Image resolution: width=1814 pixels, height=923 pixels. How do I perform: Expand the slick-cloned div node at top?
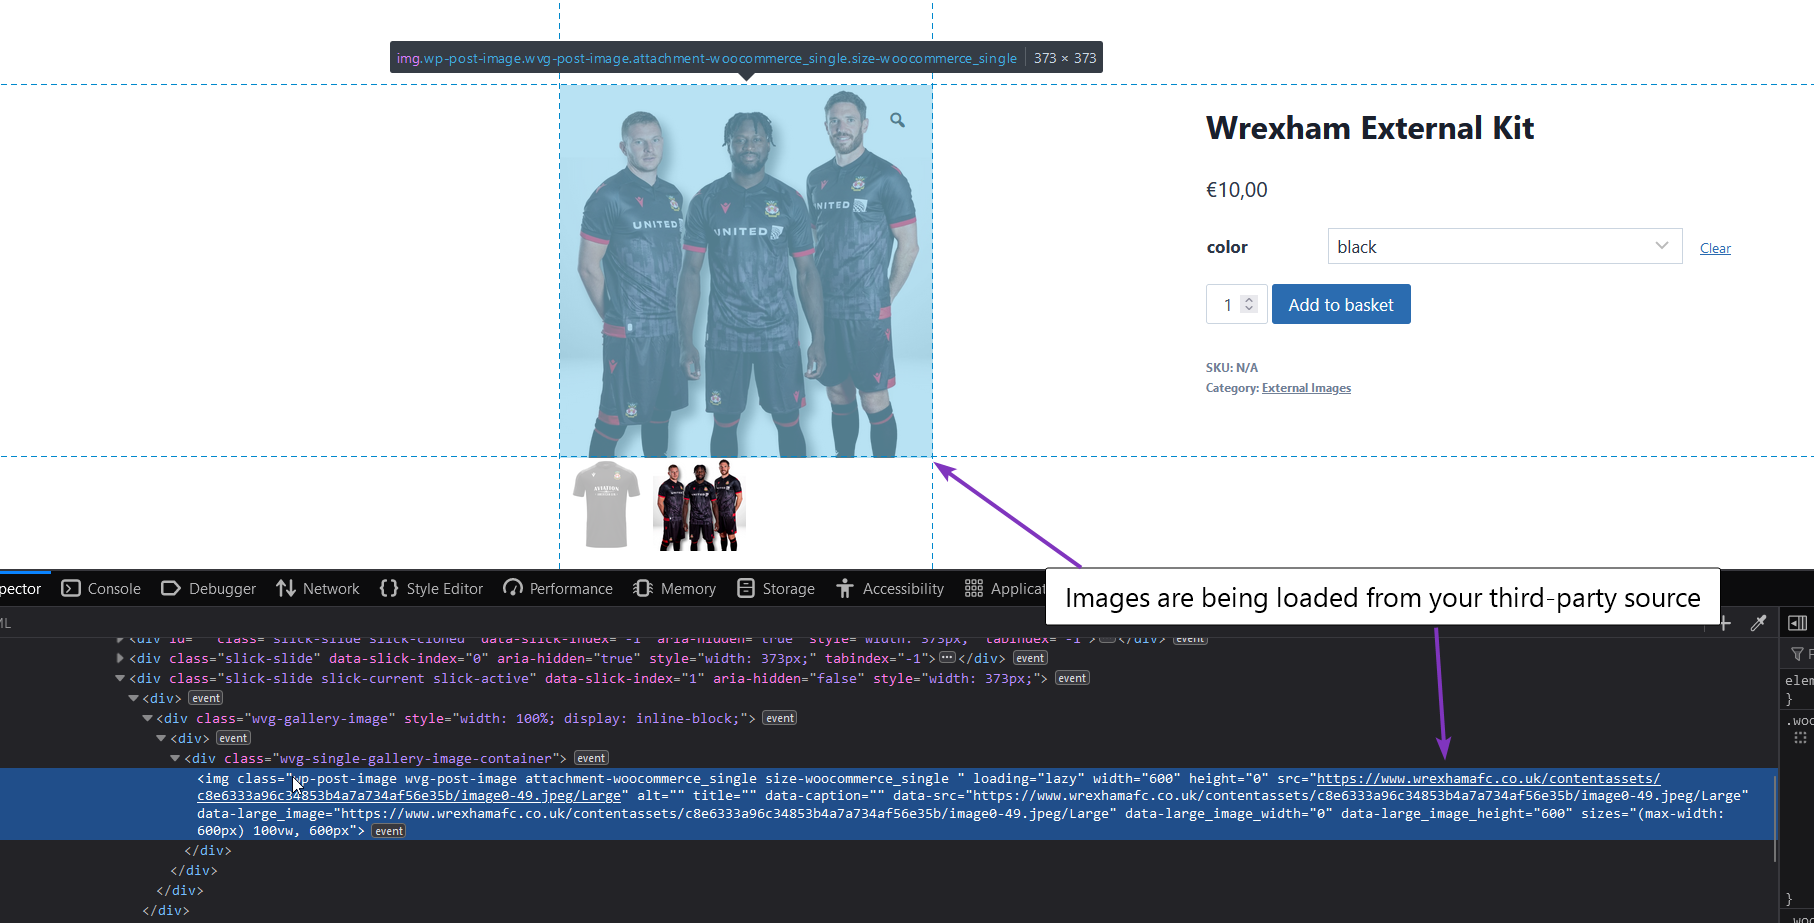coord(120,639)
